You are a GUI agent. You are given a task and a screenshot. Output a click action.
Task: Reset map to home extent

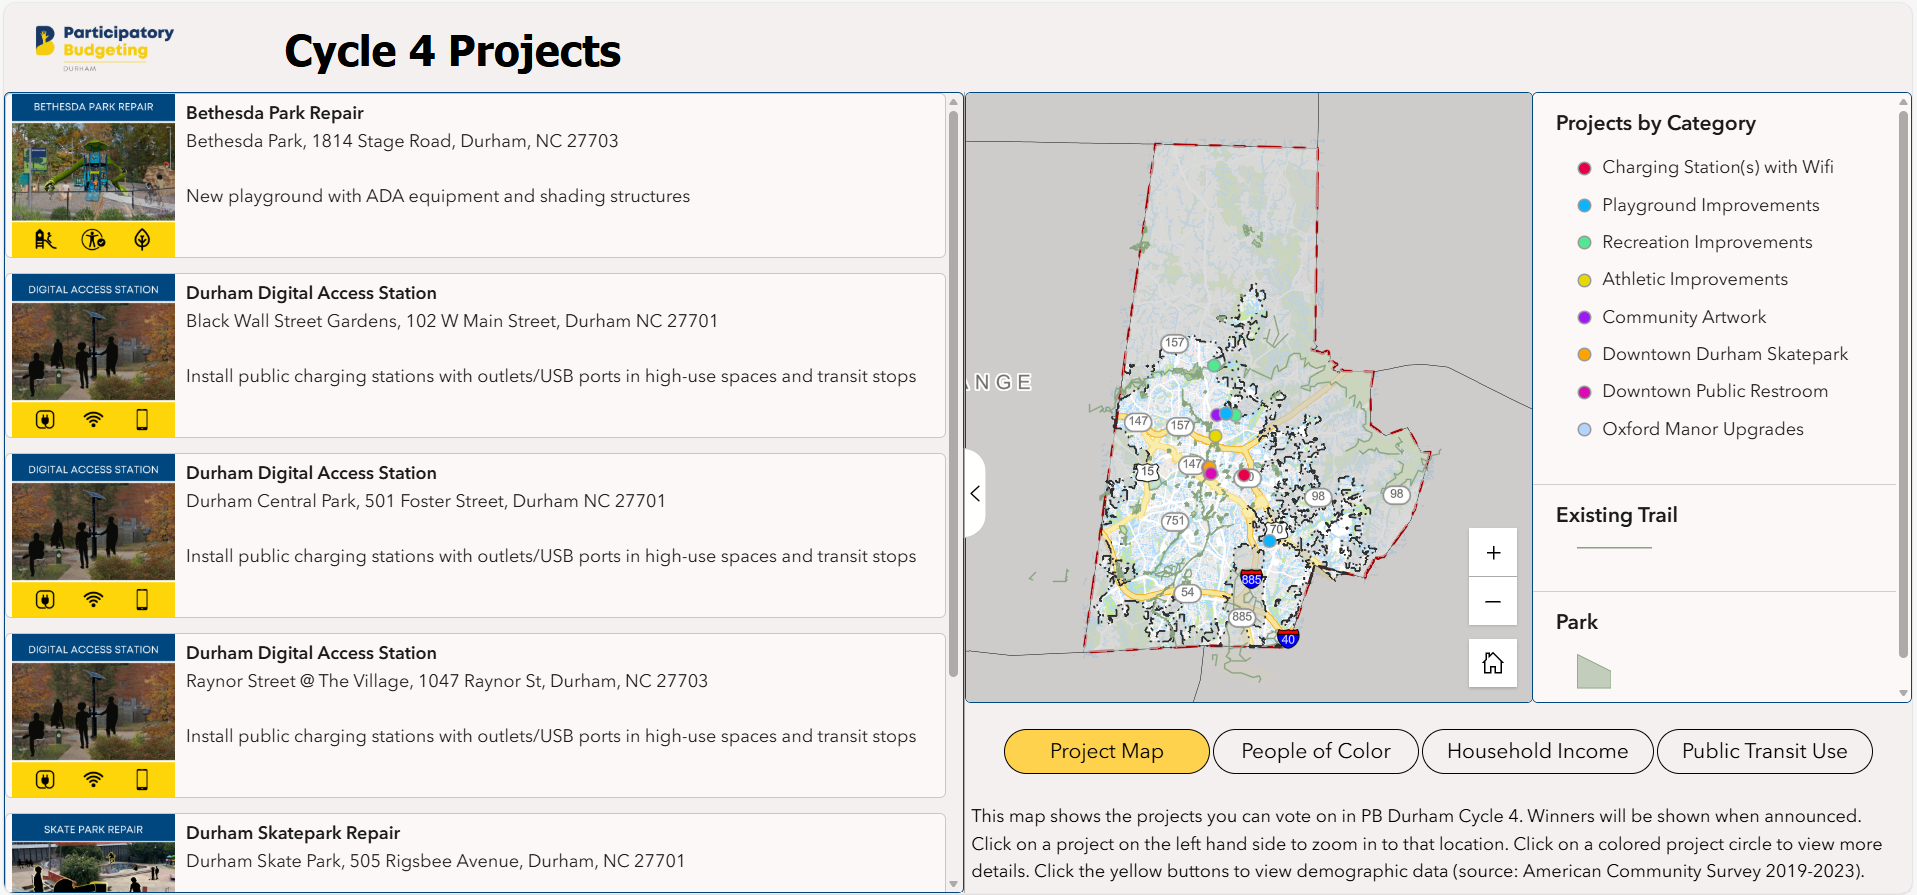(1492, 663)
